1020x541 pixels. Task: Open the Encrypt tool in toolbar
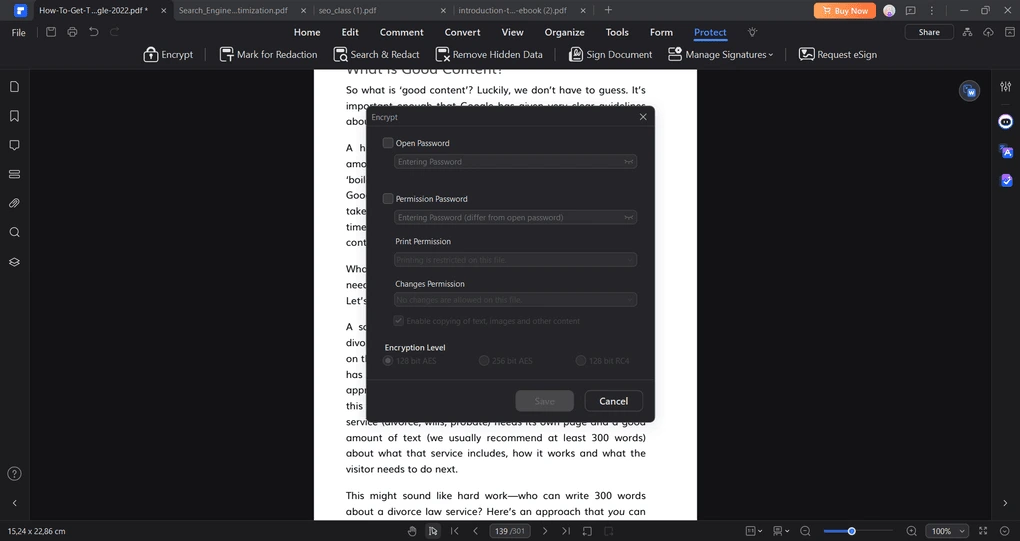pos(168,55)
